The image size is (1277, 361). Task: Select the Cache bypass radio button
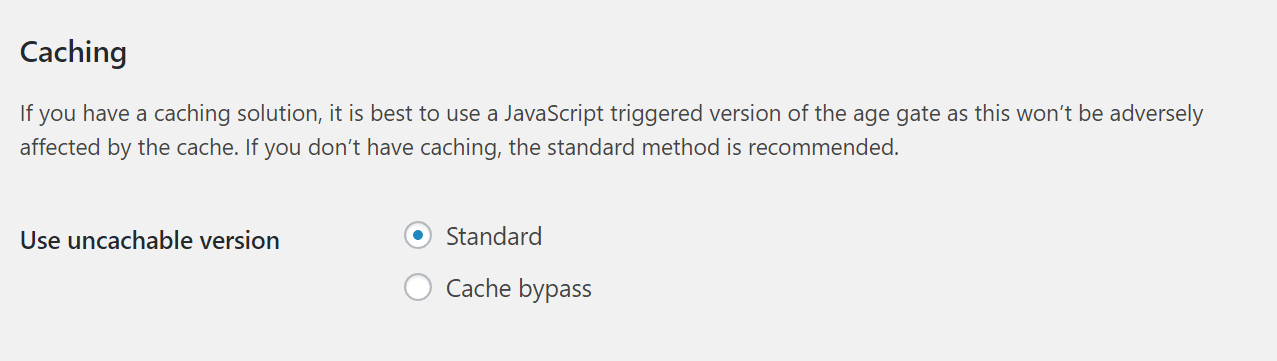click(418, 288)
